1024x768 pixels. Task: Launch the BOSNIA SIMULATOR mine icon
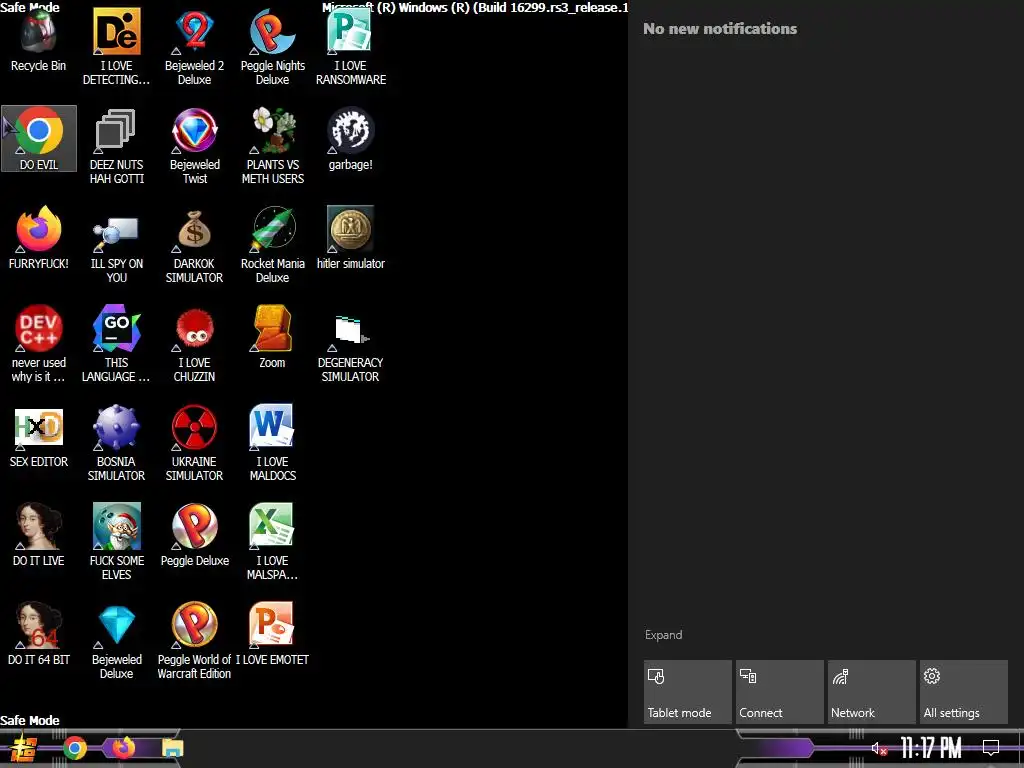click(x=116, y=443)
